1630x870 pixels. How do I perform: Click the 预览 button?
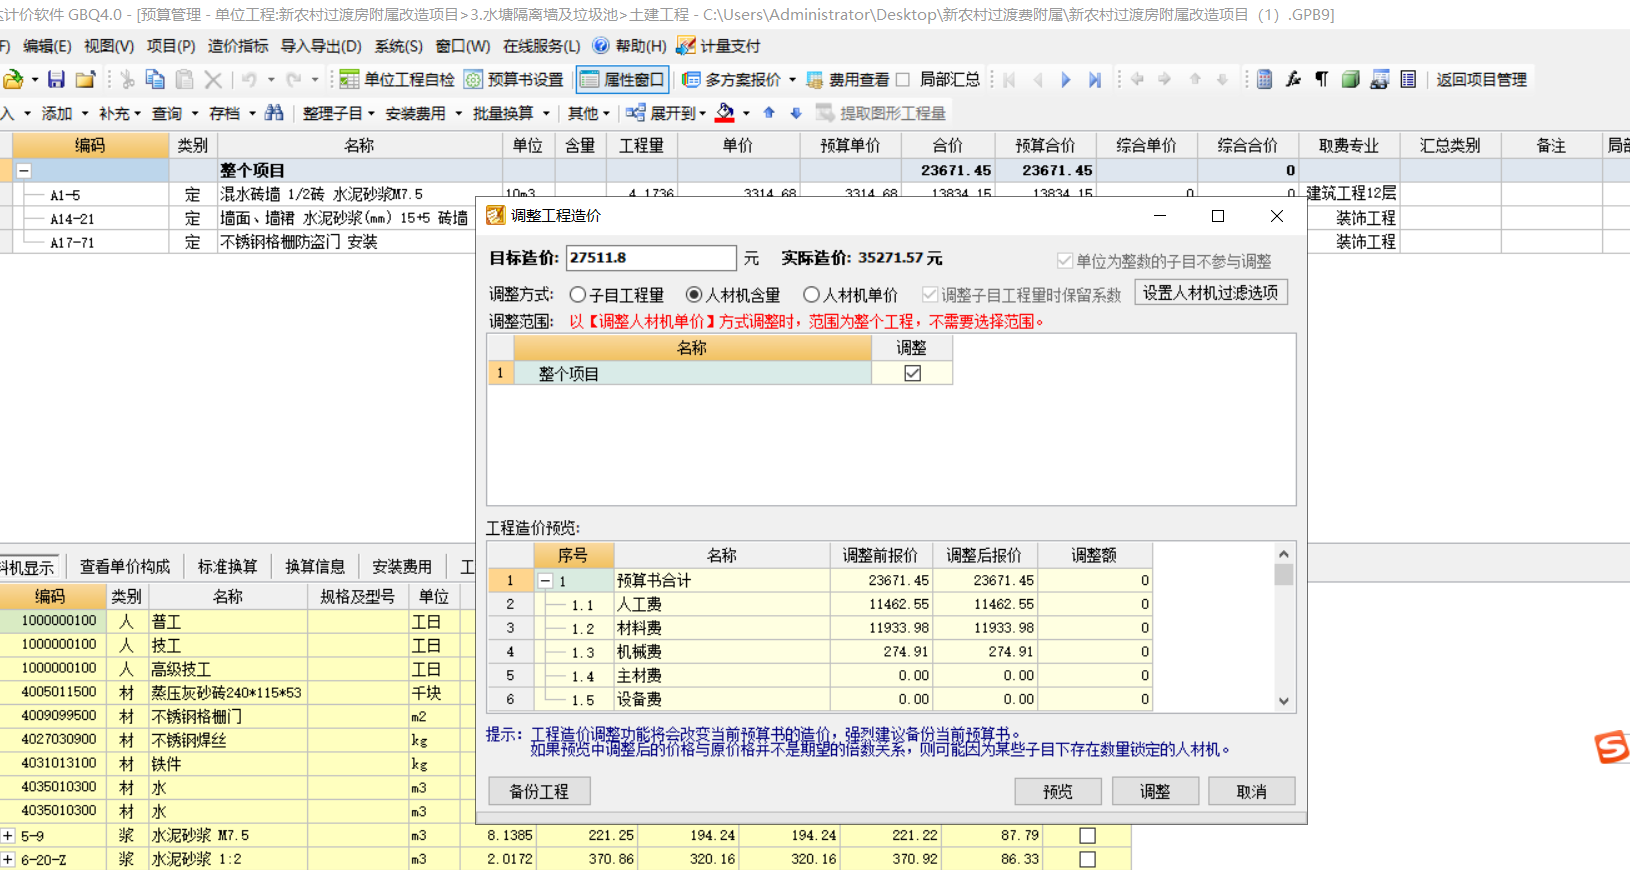click(x=1058, y=791)
